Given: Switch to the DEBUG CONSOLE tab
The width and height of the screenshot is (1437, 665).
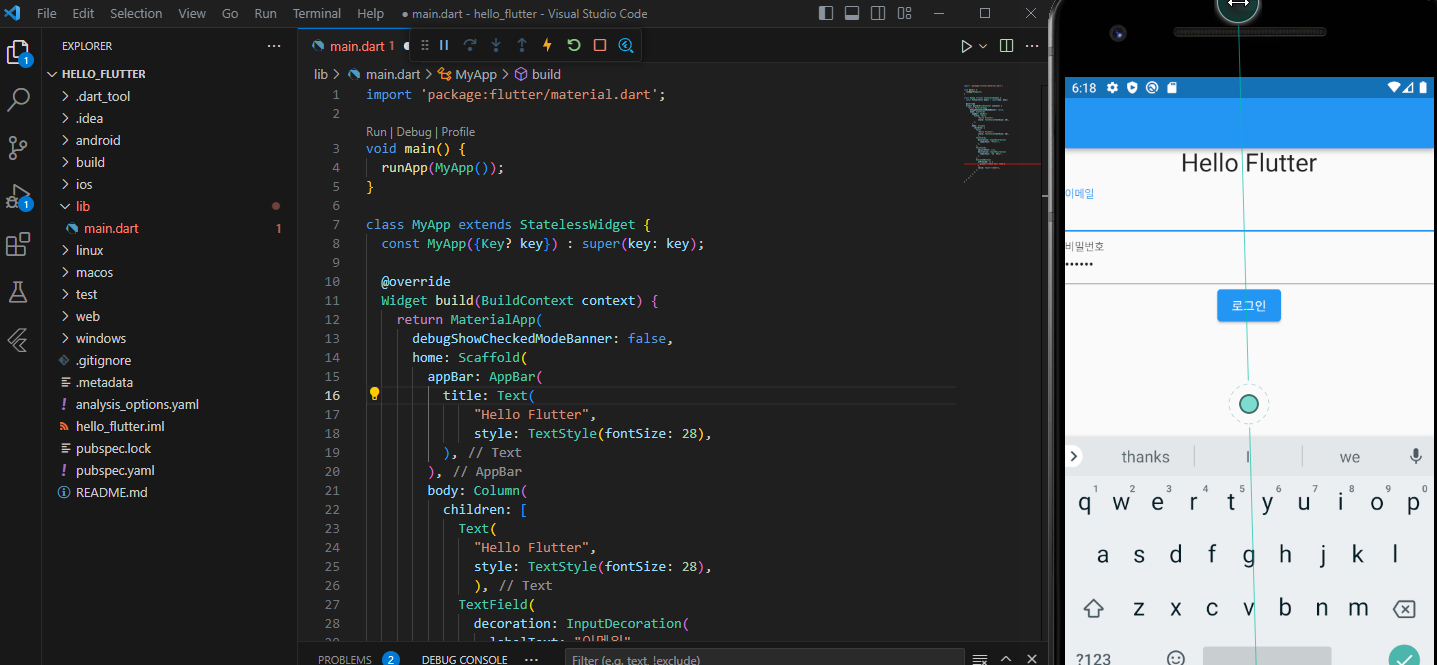Looking at the screenshot, I should tap(464, 659).
